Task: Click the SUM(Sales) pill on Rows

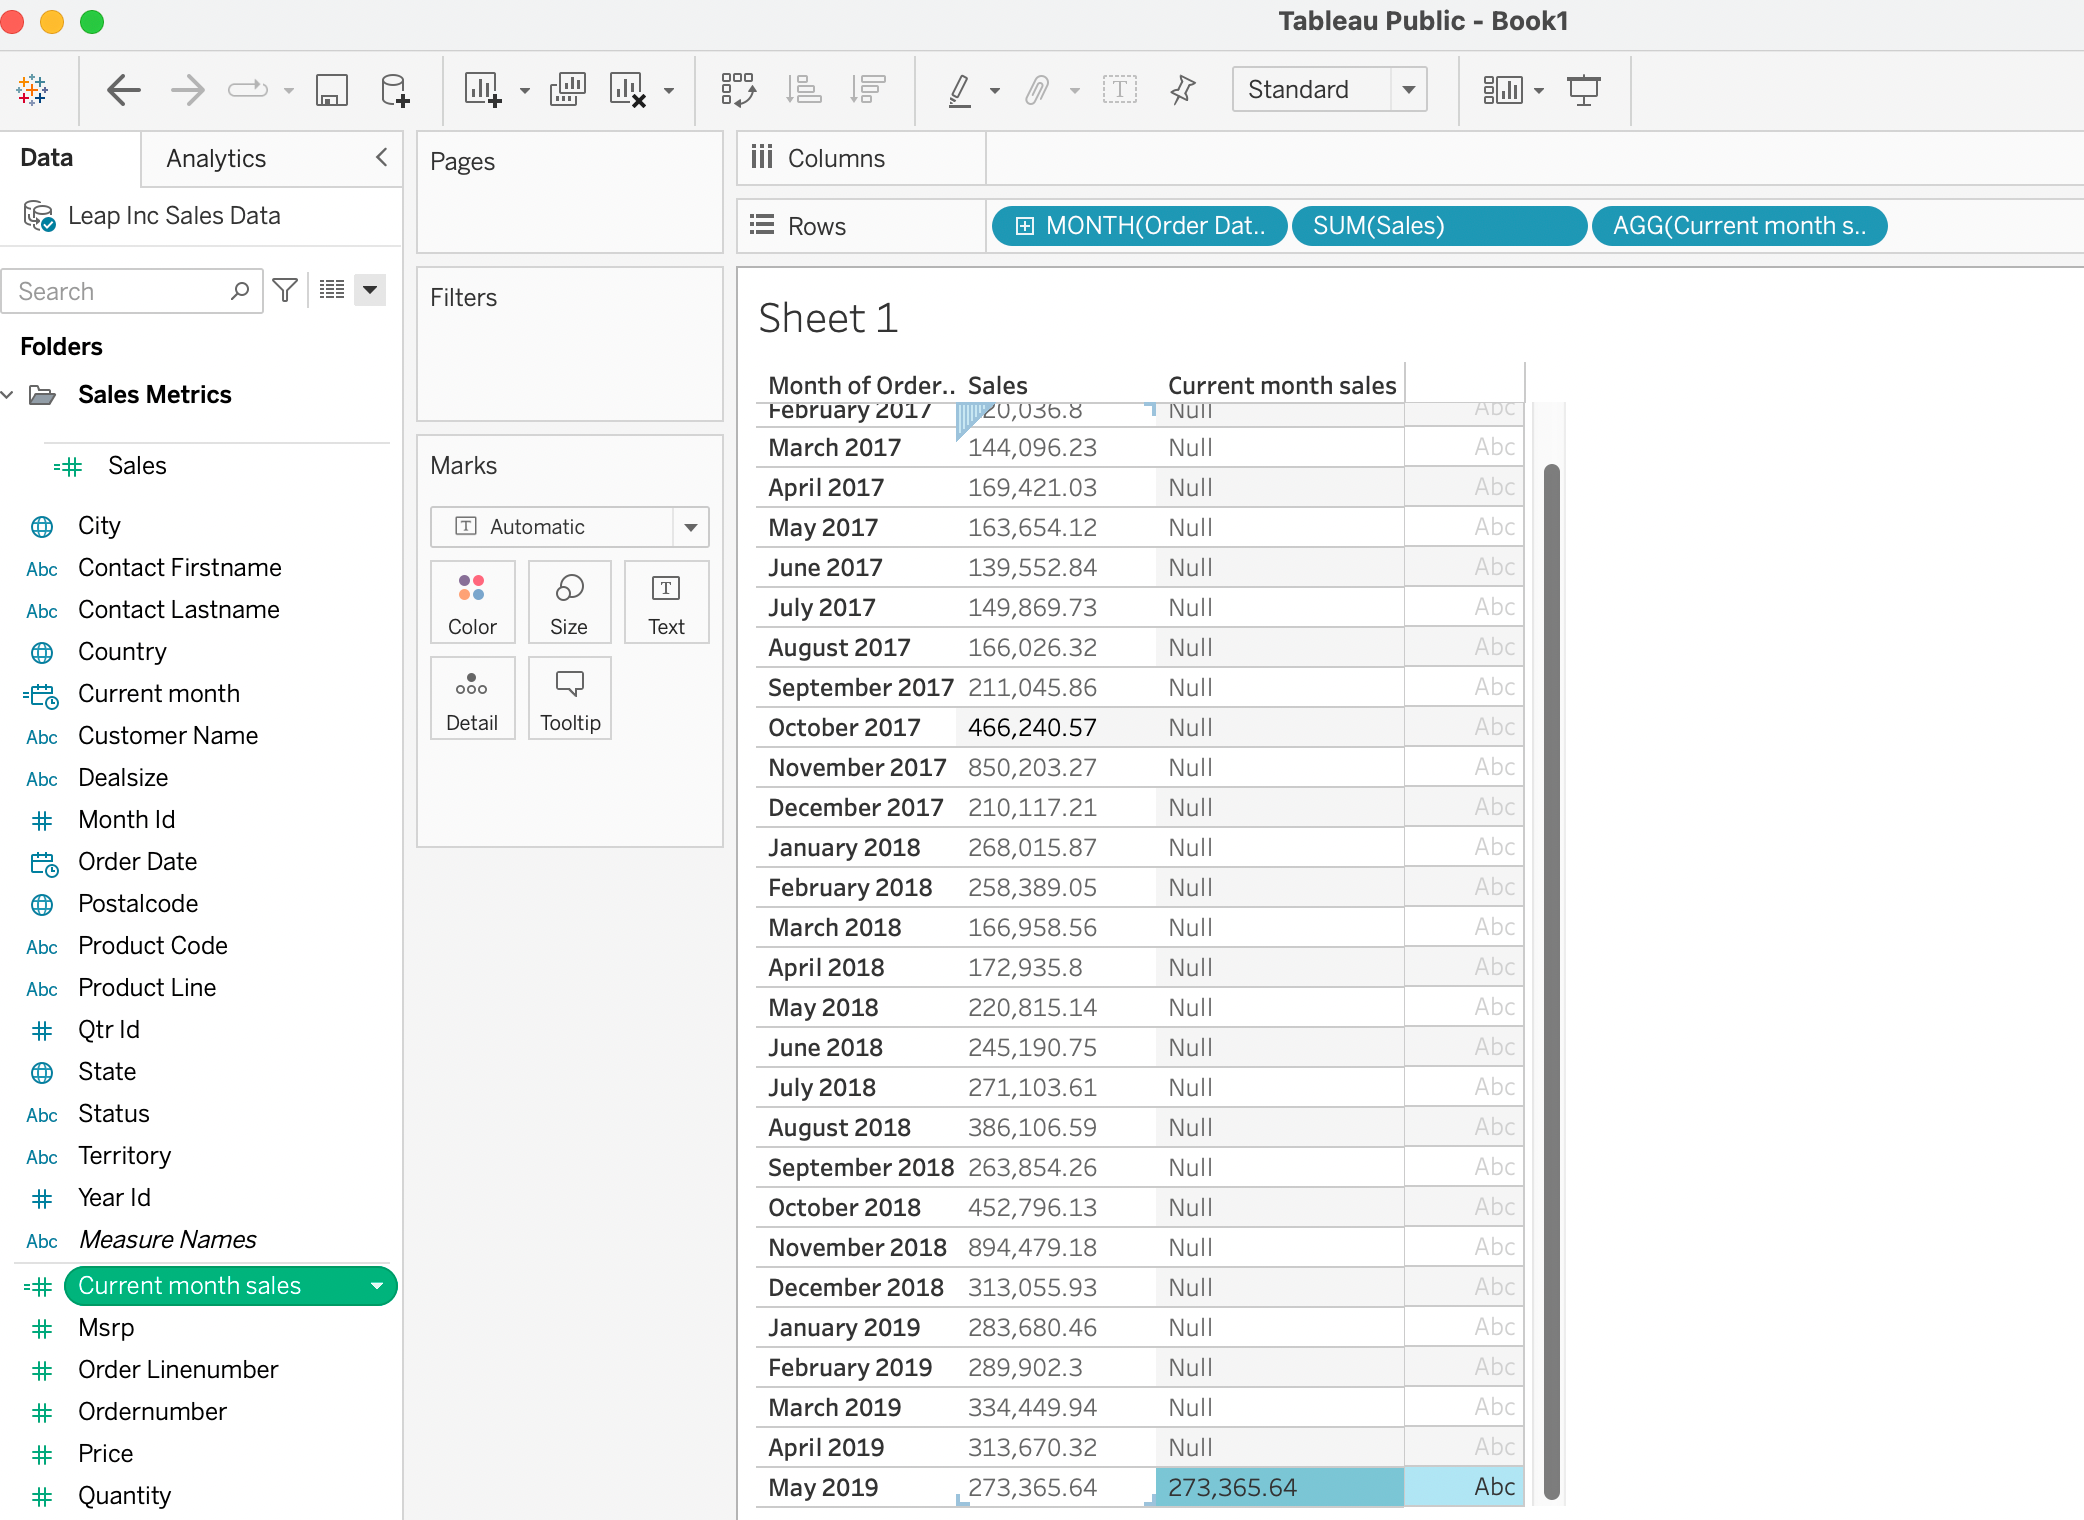Action: point(1438,226)
